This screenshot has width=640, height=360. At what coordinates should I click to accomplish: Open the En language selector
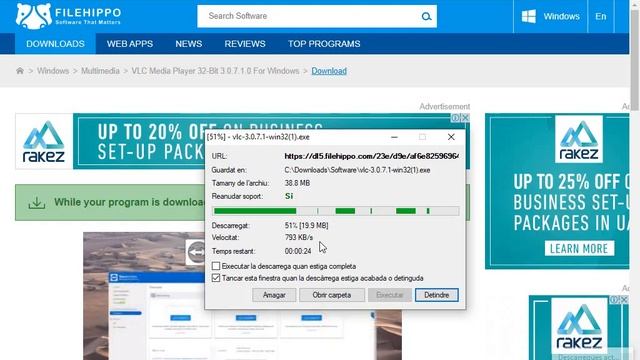tap(600, 16)
